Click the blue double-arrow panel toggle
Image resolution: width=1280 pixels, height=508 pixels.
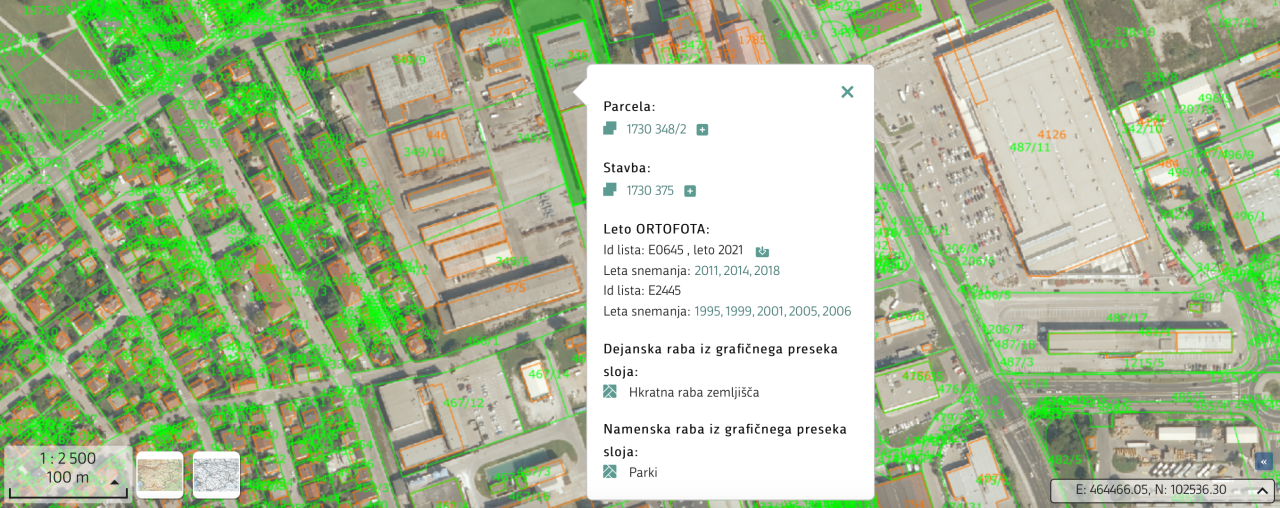(x=1263, y=461)
